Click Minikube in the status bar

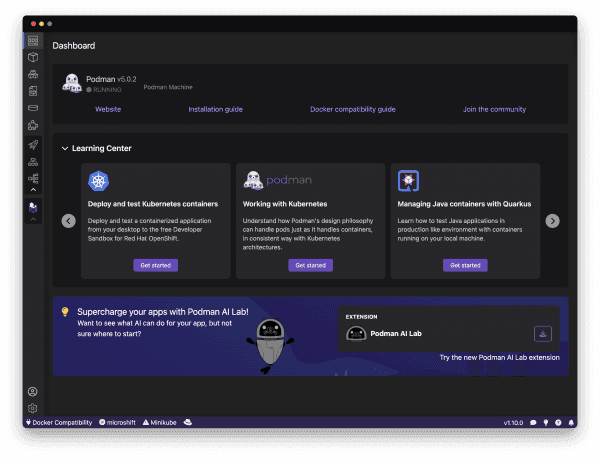[x=160, y=422]
